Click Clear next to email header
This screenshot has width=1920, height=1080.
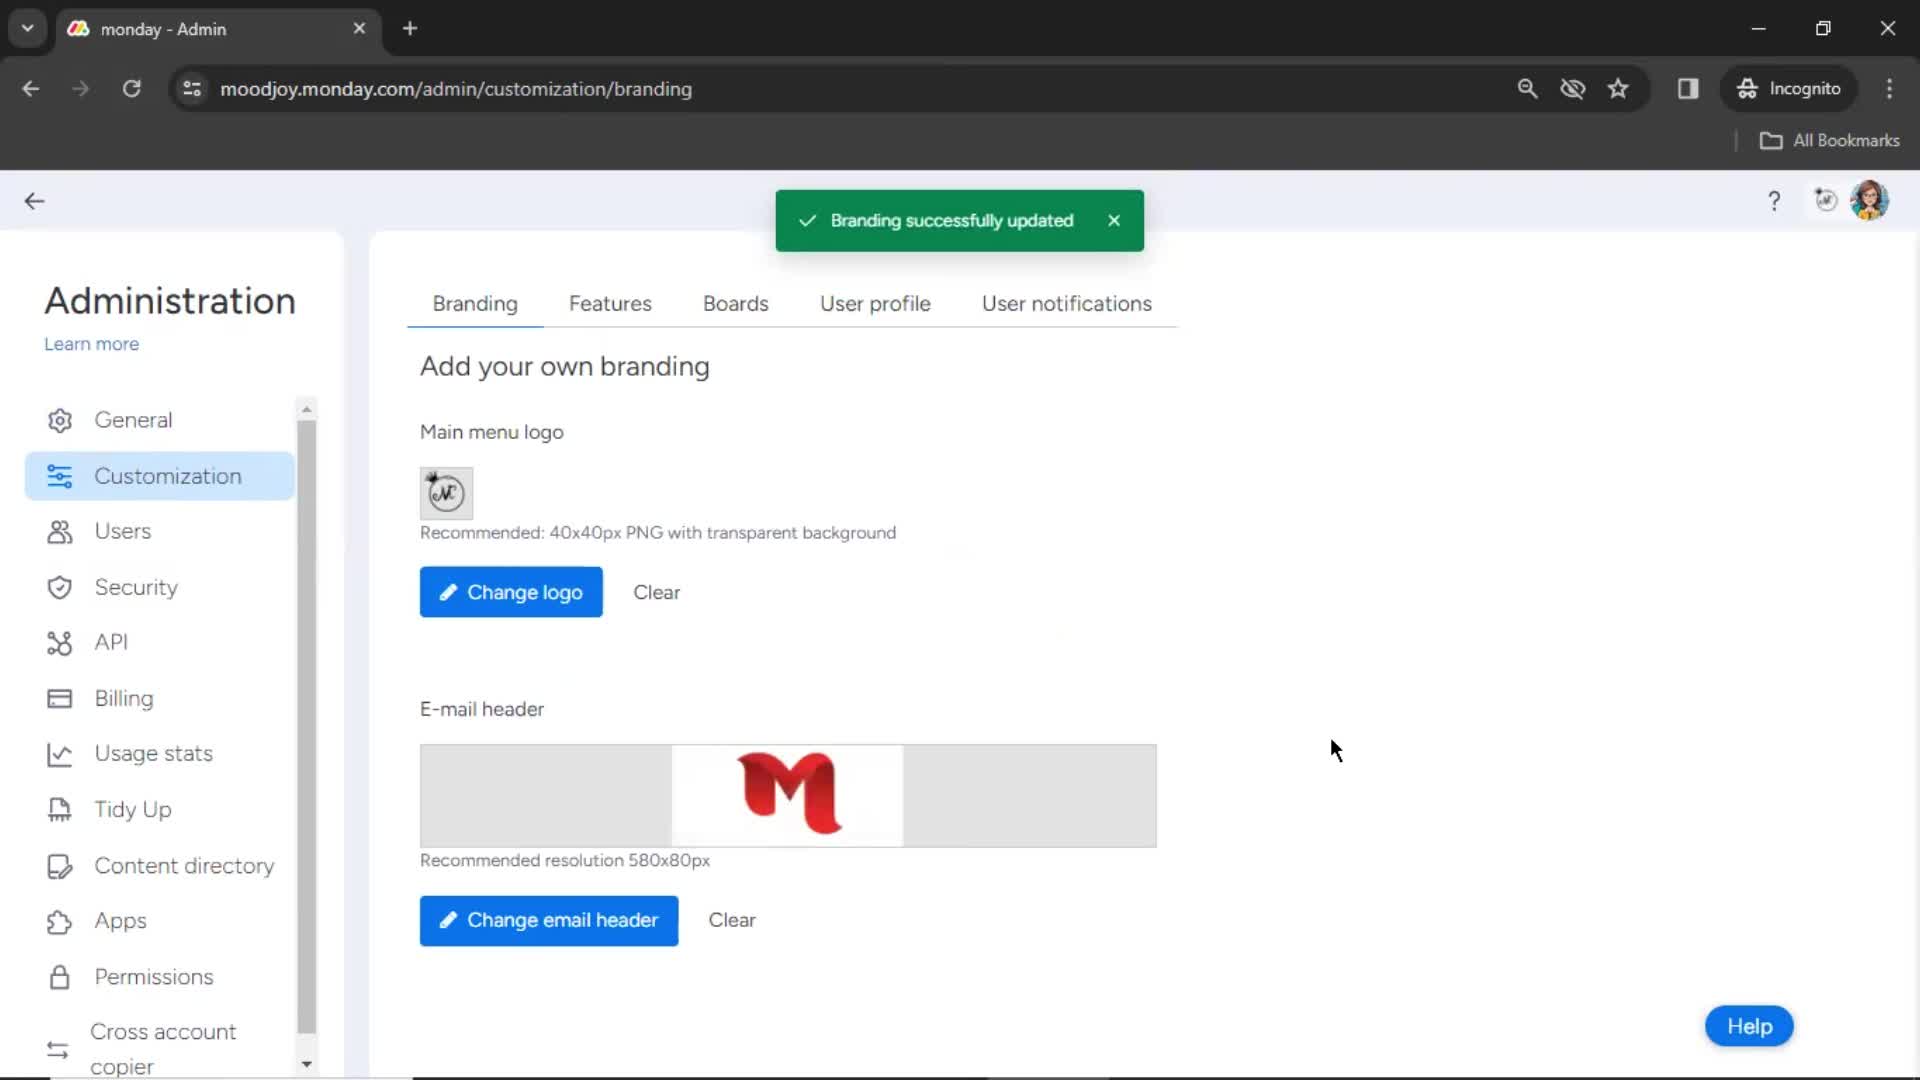click(x=732, y=919)
